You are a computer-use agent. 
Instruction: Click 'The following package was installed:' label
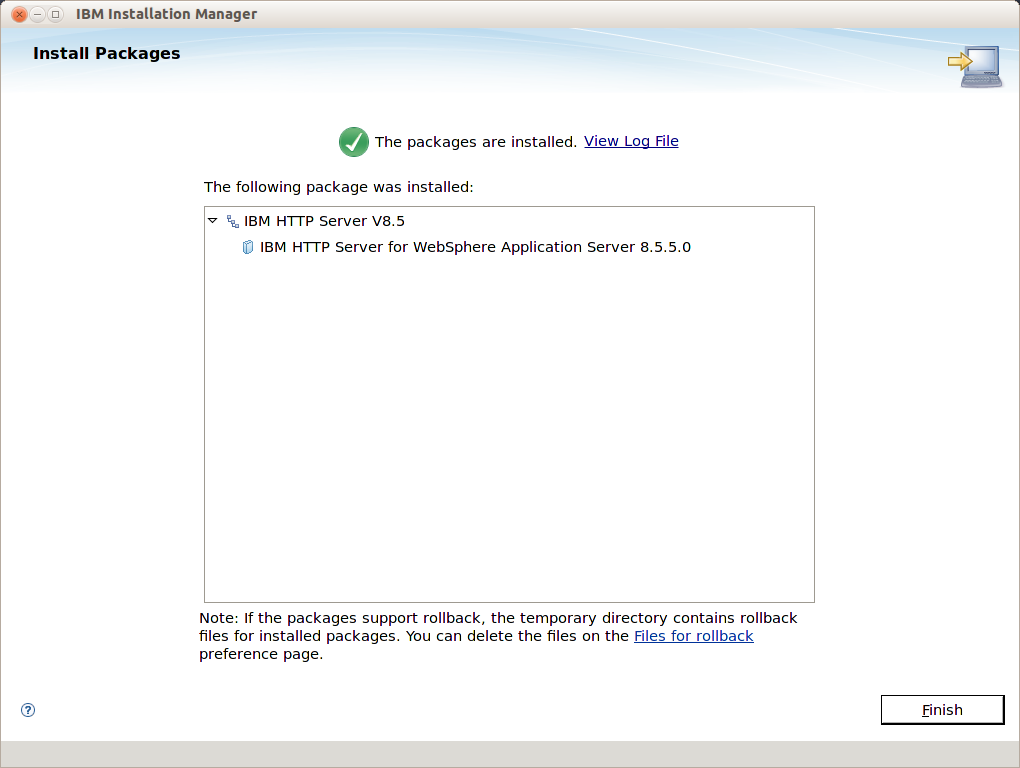[338, 187]
